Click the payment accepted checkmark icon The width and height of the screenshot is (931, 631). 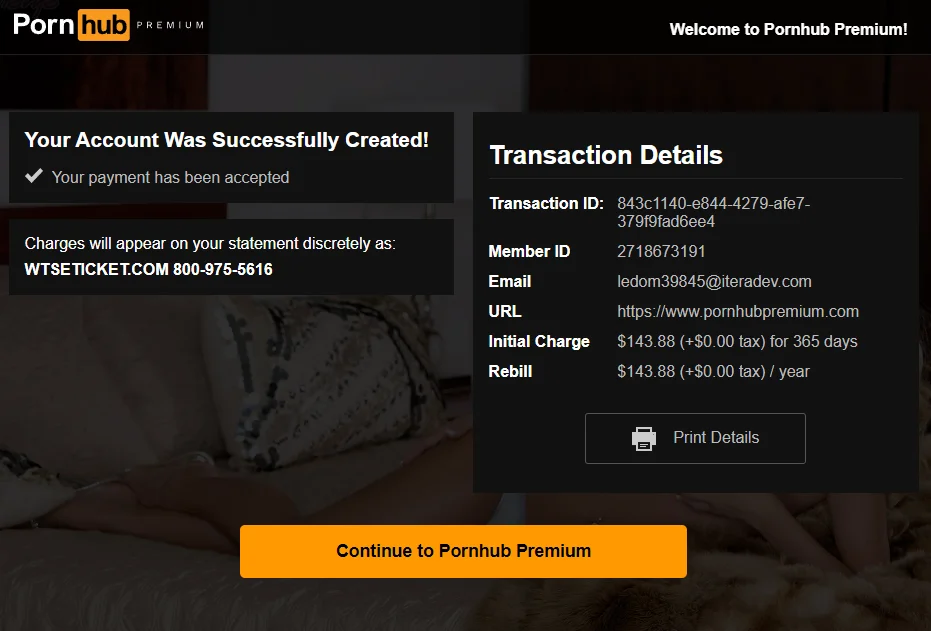tap(34, 176)
